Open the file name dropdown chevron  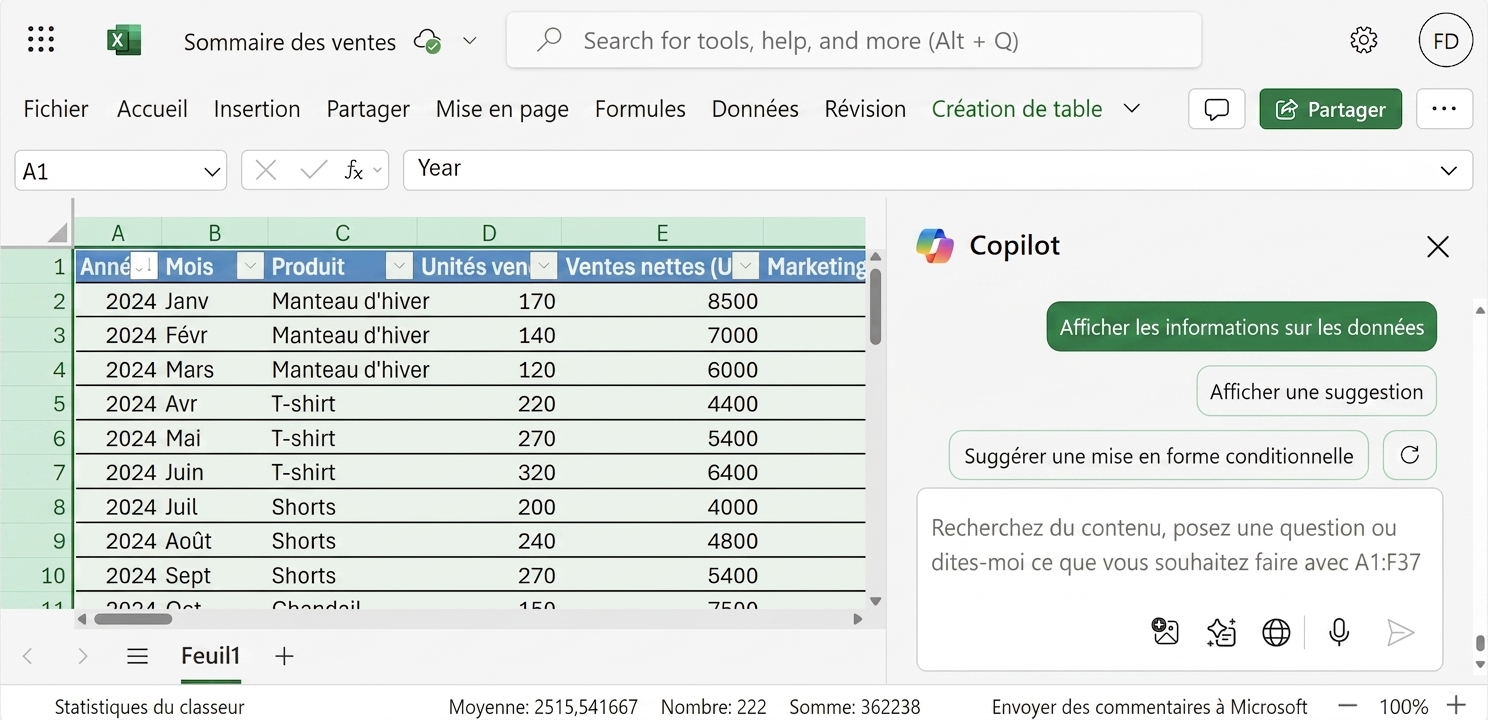469,41
